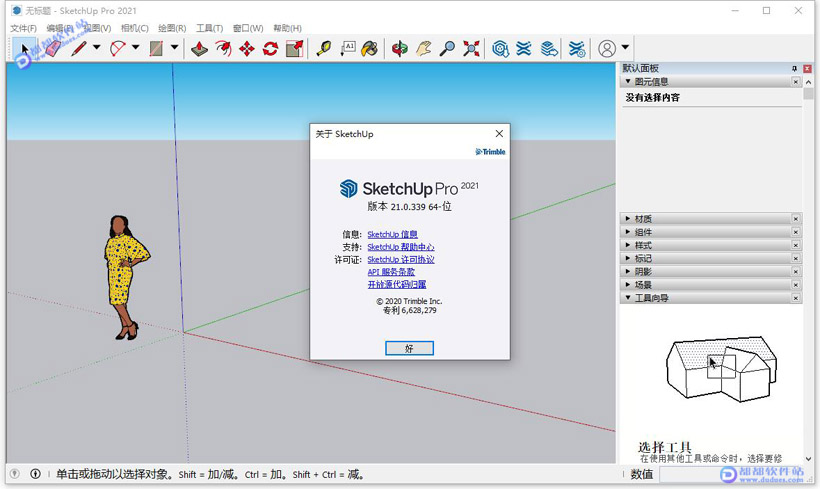Open the SketchUp 帮助中心 link
This screenshot has width=820, height=489.
pos(401,247)
